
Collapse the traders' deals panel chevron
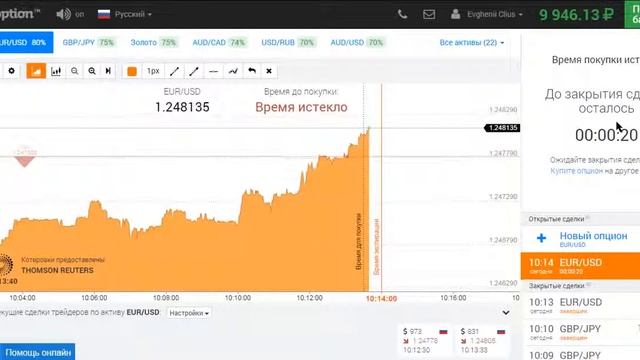[506, 313]
